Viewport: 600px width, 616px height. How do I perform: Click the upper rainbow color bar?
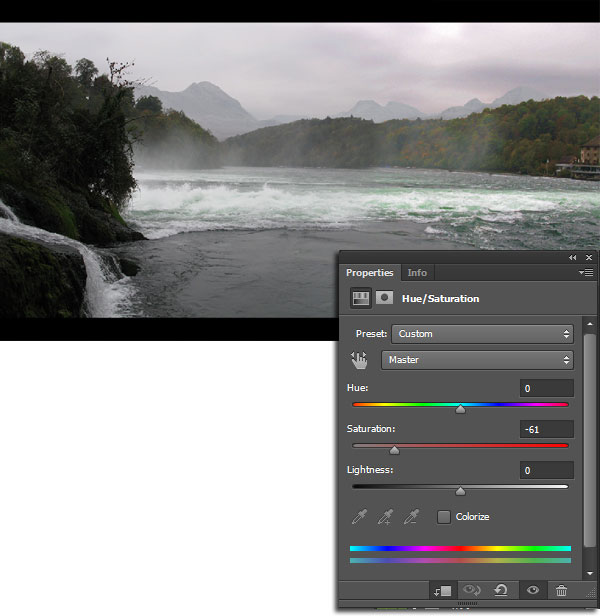pos(460,548)
